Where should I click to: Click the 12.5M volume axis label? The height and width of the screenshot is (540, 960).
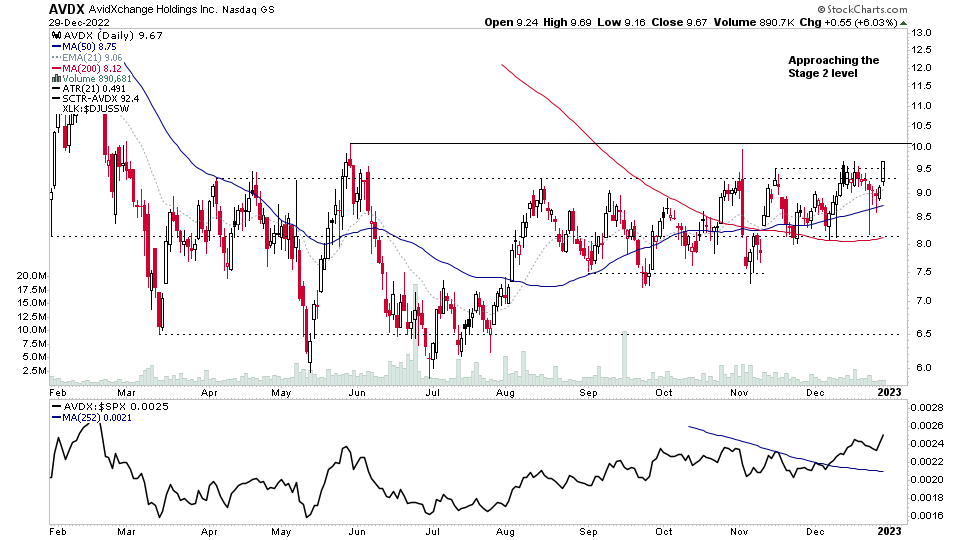31,317
